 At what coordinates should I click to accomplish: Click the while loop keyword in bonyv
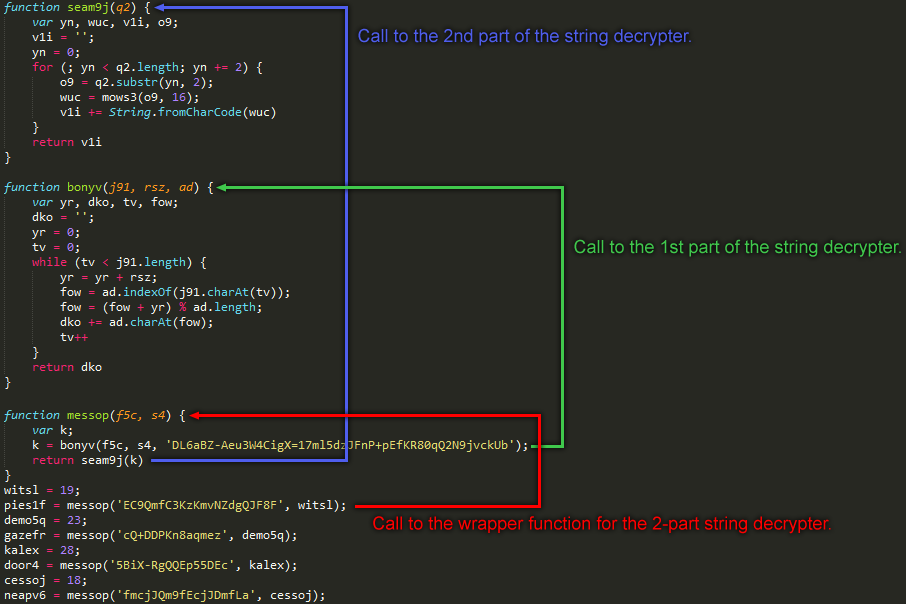tap(50, 262)
